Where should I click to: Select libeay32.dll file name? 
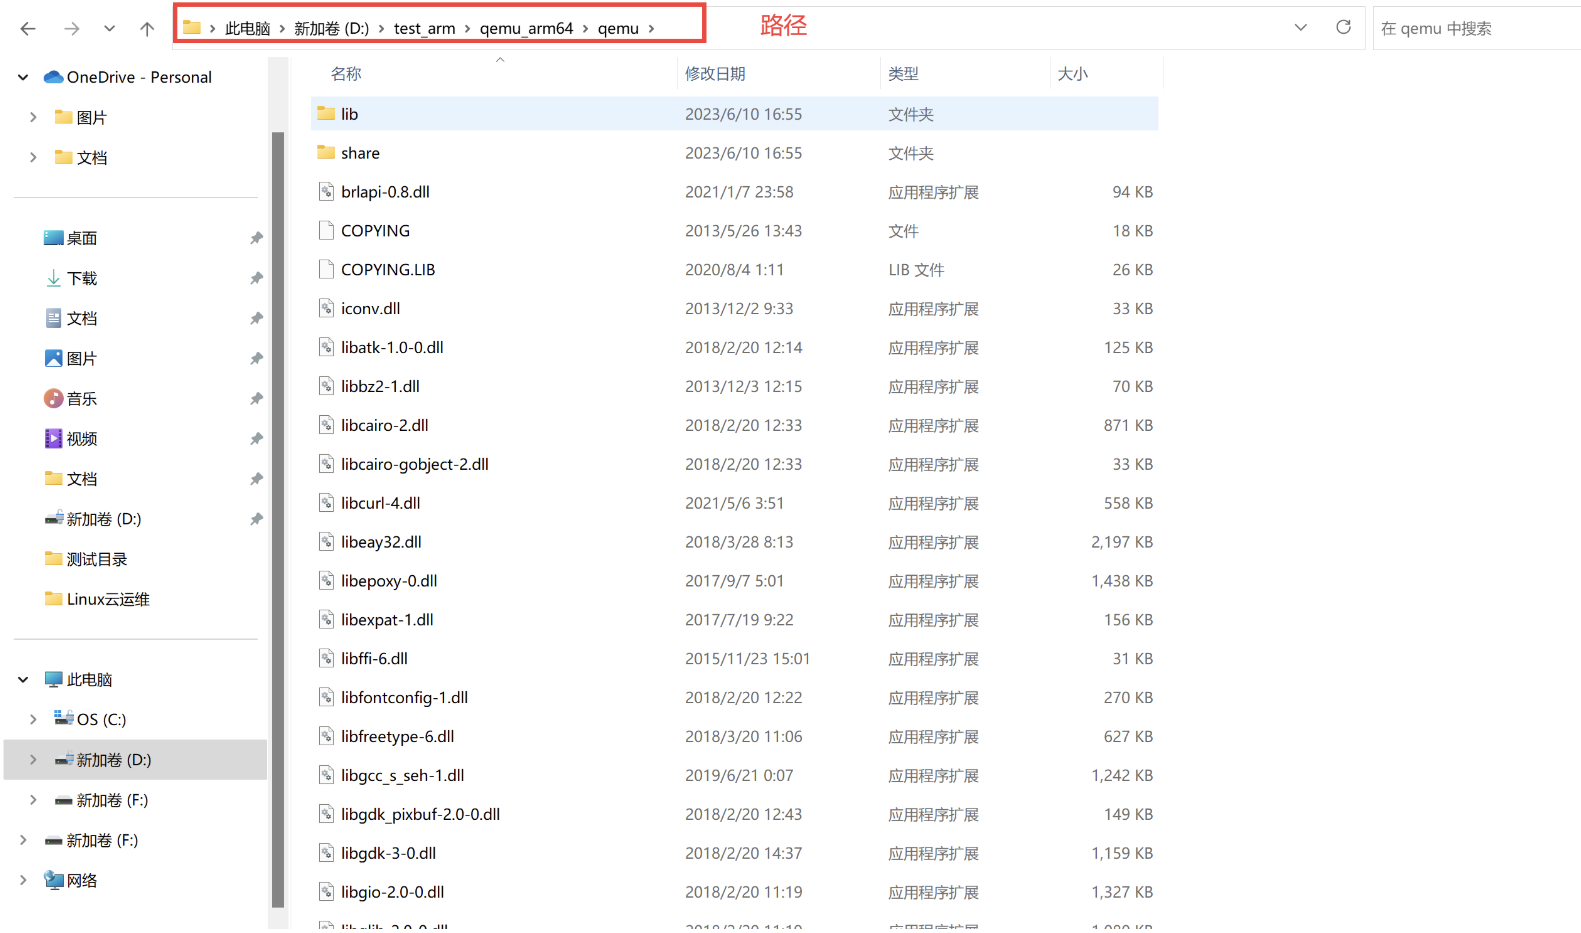point(381,542)
